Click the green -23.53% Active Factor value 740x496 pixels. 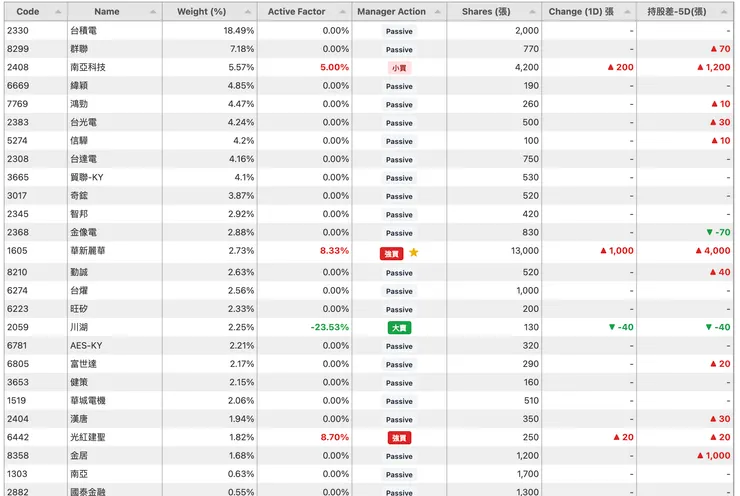tap(329, 327)
